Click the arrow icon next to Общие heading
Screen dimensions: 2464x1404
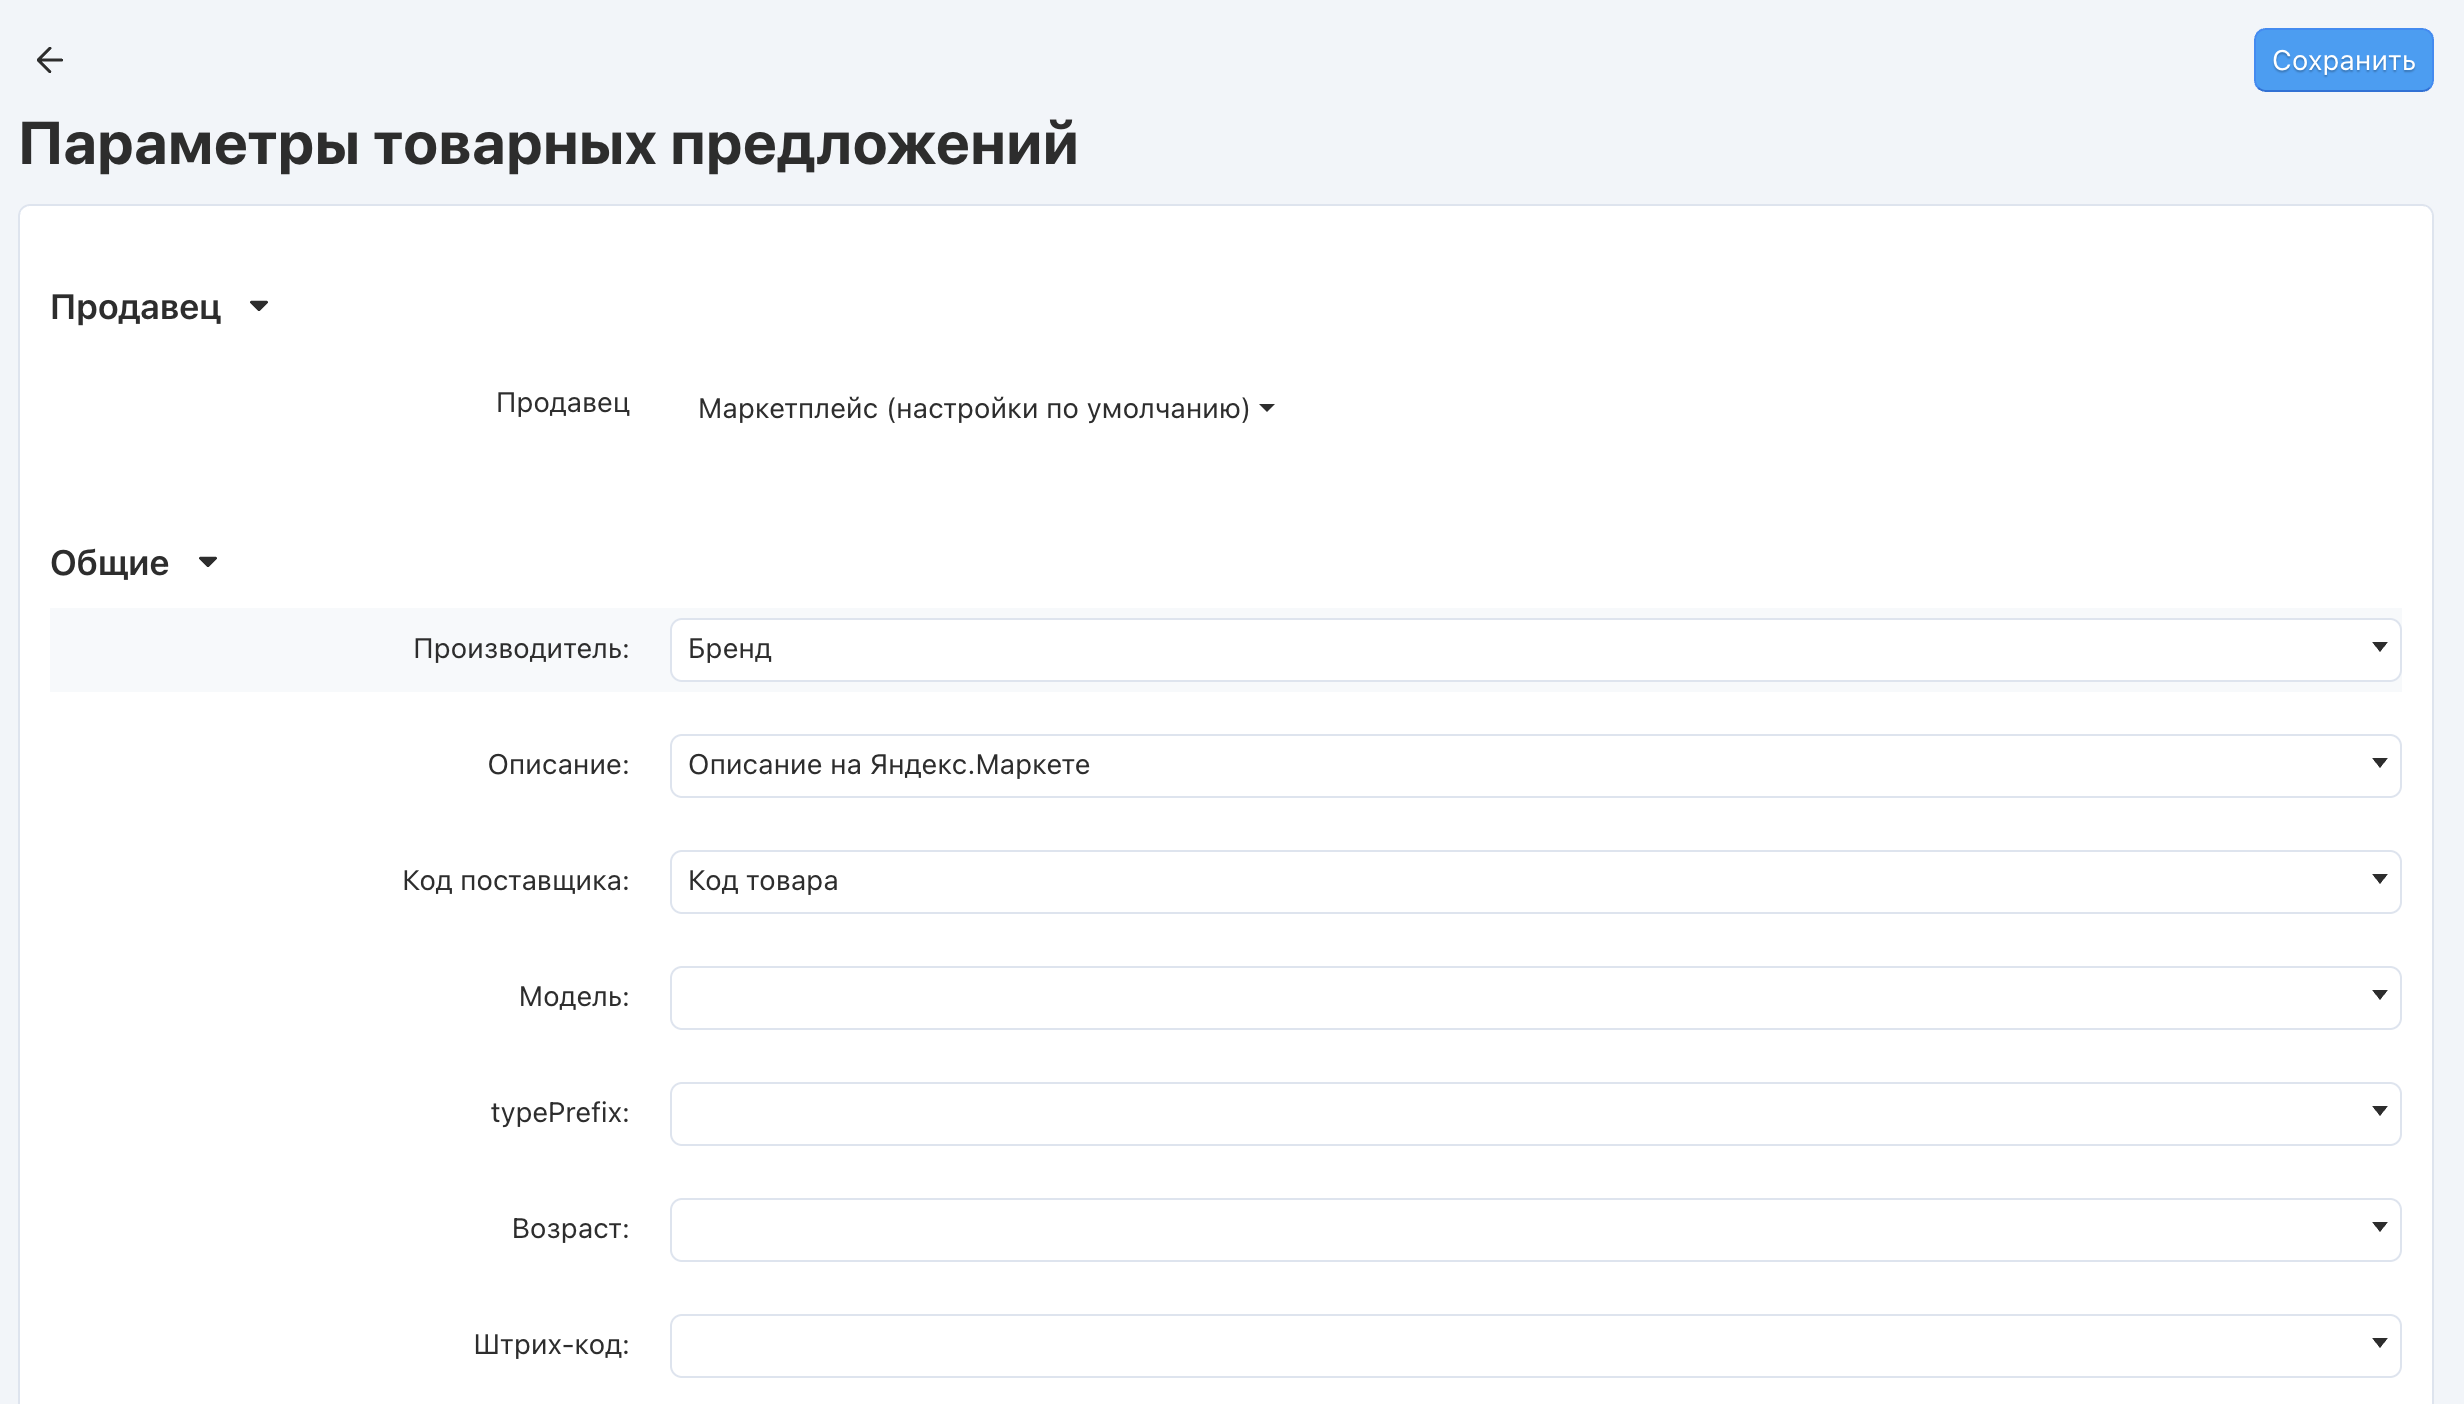click(x=208, y=562)
